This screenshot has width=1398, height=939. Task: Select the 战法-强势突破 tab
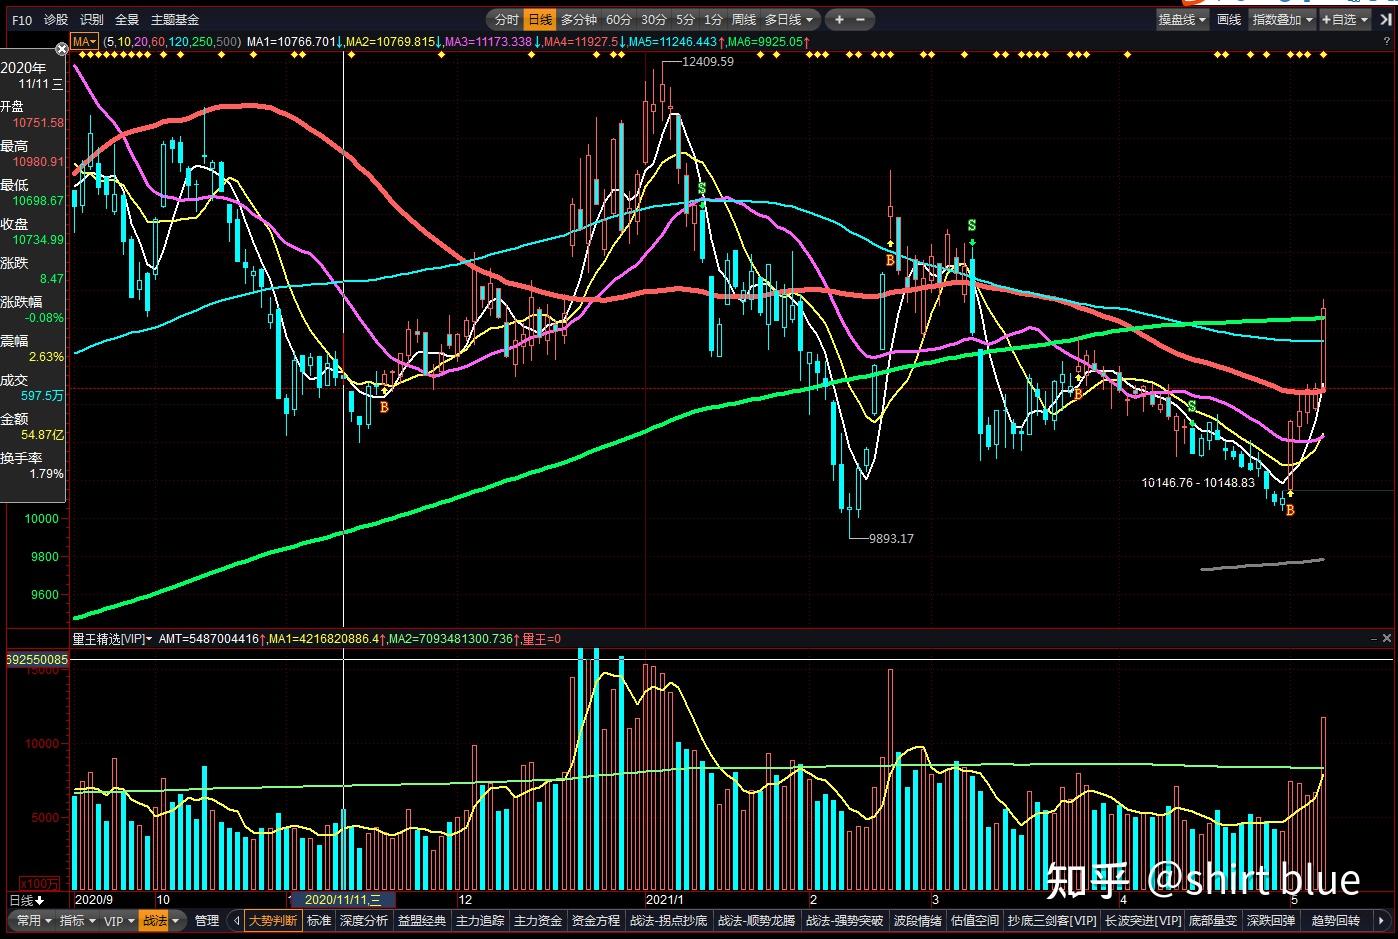[x=845, y=921]
